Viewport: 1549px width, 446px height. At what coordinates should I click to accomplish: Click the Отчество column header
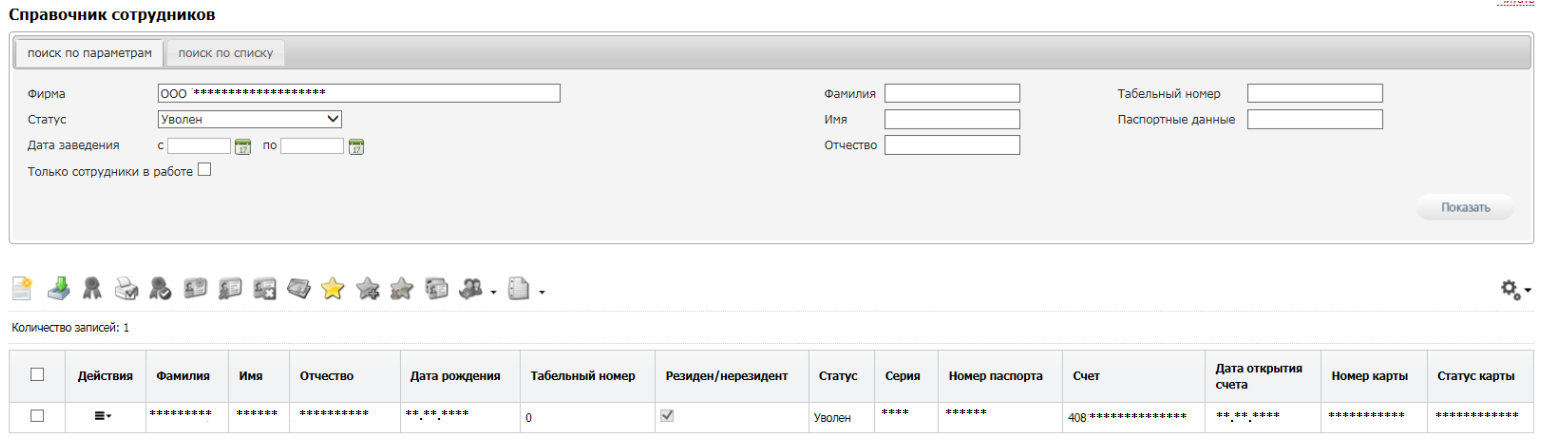[326, 376]
